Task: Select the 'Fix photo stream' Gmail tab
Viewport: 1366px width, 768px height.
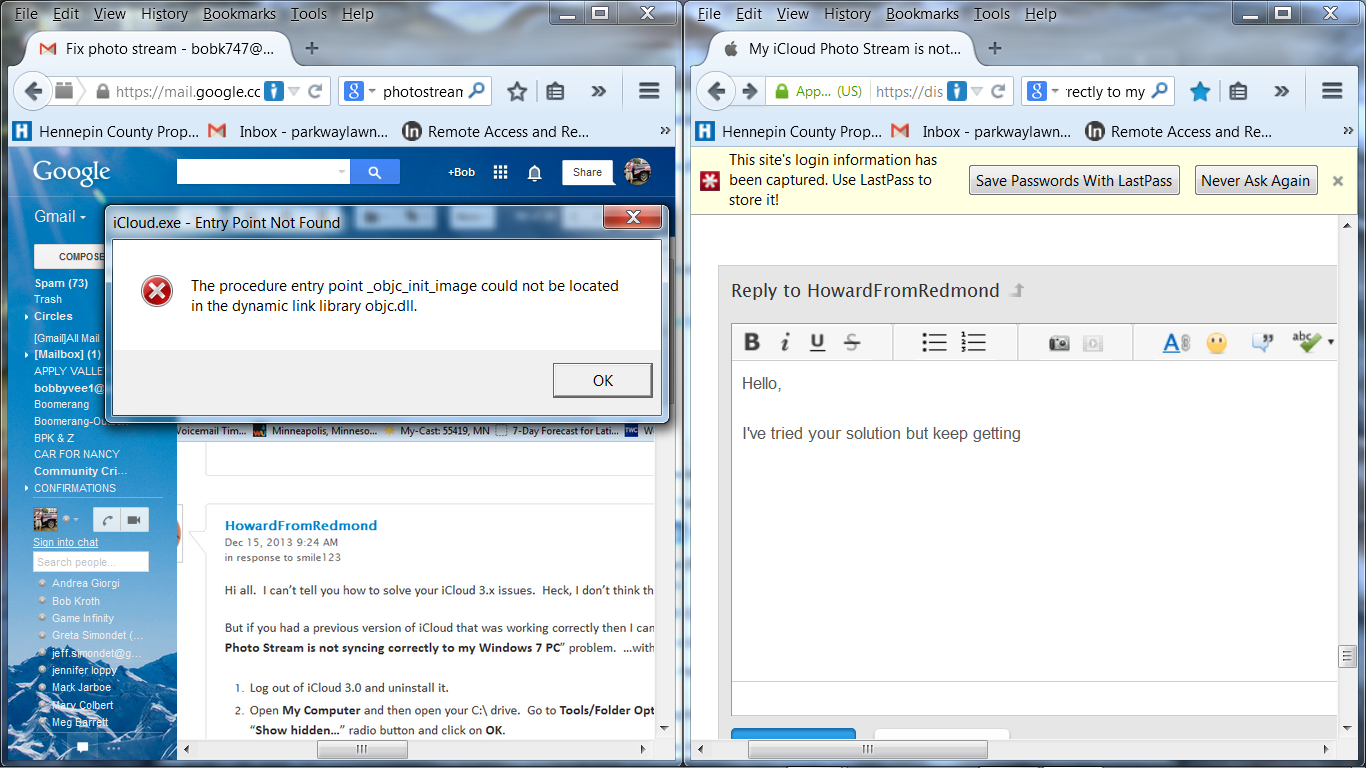Action: coord(160,48)
